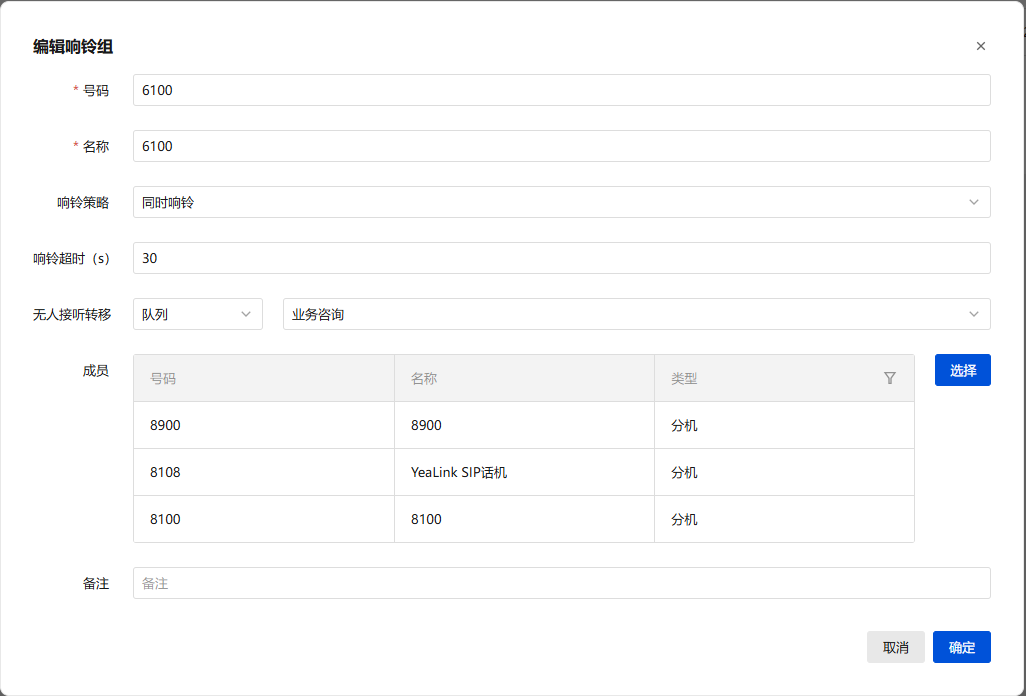Click the 类型 column header text

[684, 379]
